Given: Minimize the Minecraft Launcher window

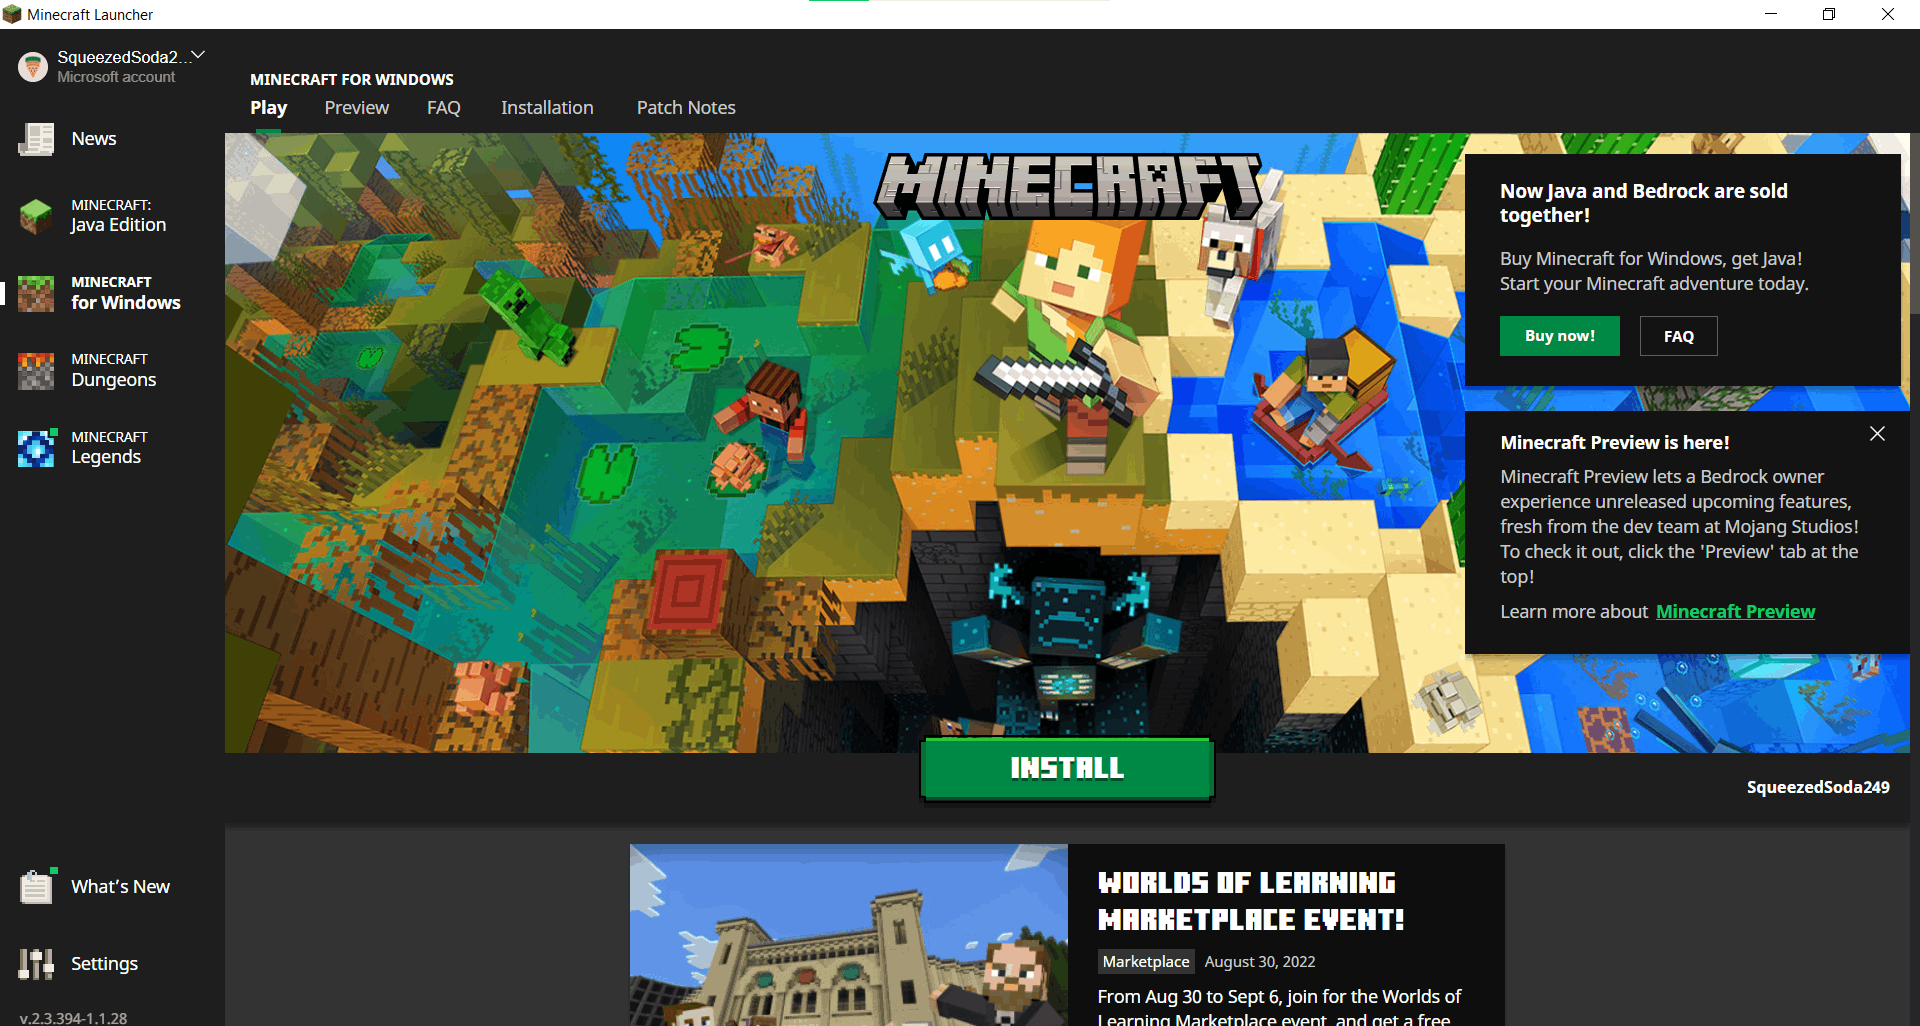Looking at the screenshot, I should (x=1771, y=14).
